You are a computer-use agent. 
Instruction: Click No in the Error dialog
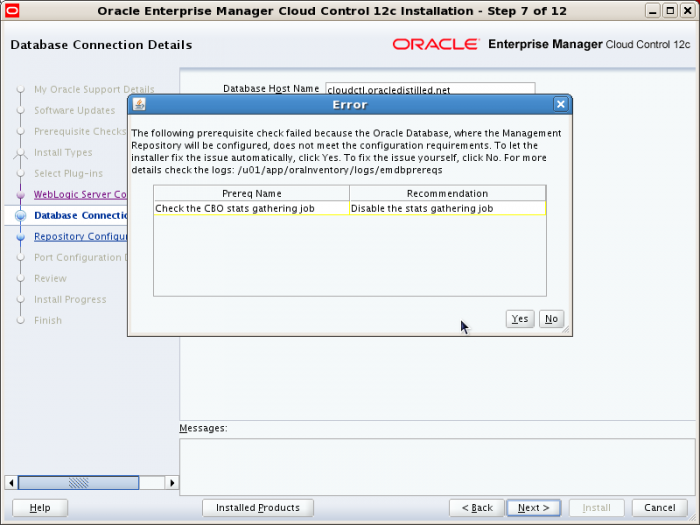(551, 319)
